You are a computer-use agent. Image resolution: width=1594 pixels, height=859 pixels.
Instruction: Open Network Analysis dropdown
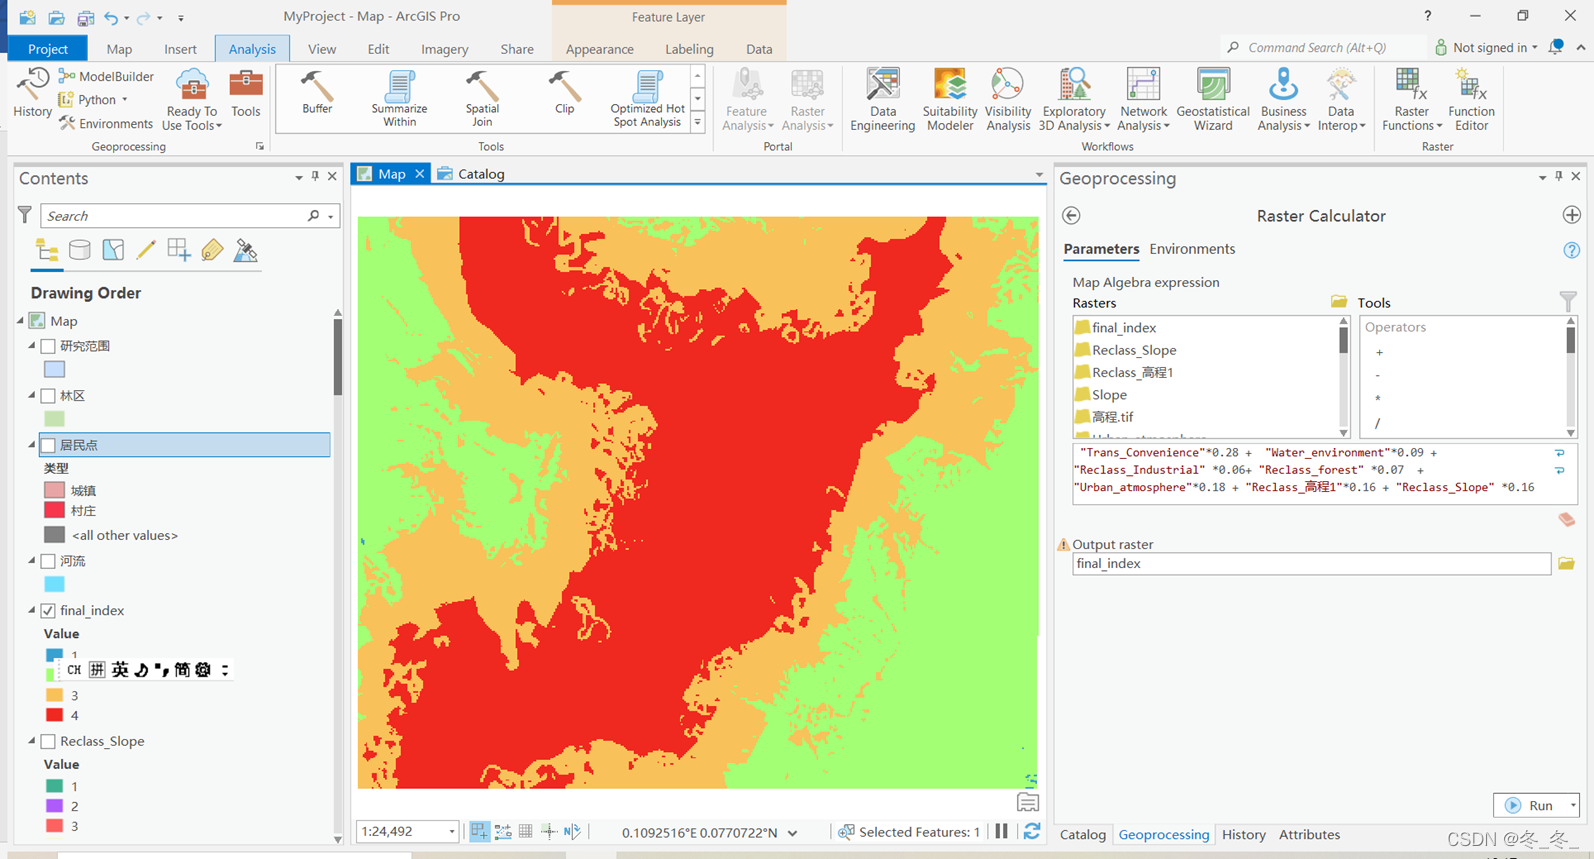point(1143,126)
